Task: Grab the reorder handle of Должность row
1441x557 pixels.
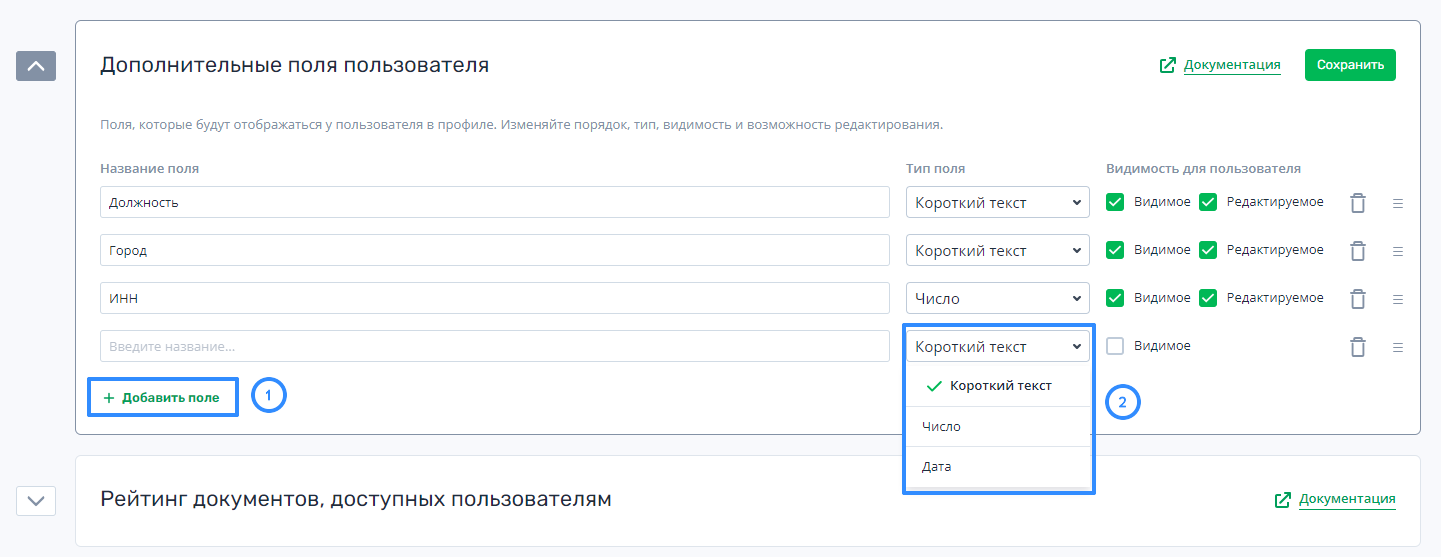Action: [x=1398, y=203]
